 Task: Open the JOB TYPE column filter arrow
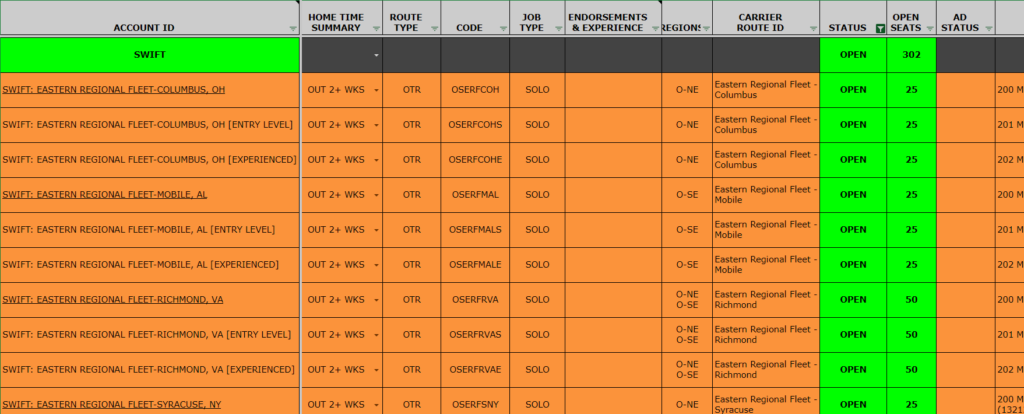[x=557, y=28]
